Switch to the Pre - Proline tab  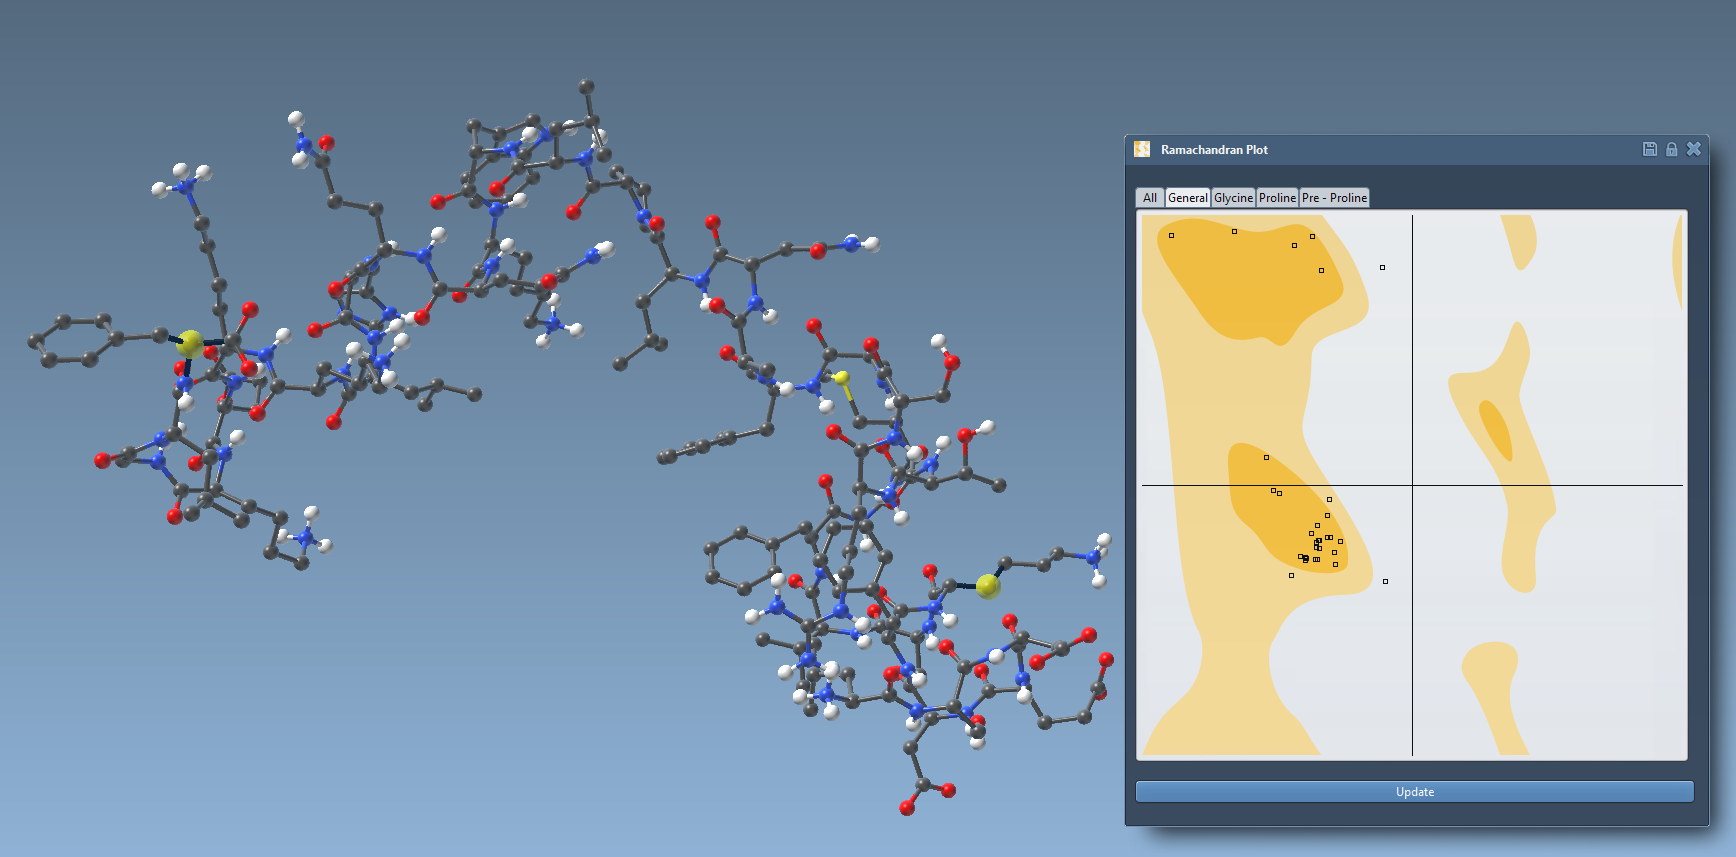click(x=1334, y=198)
